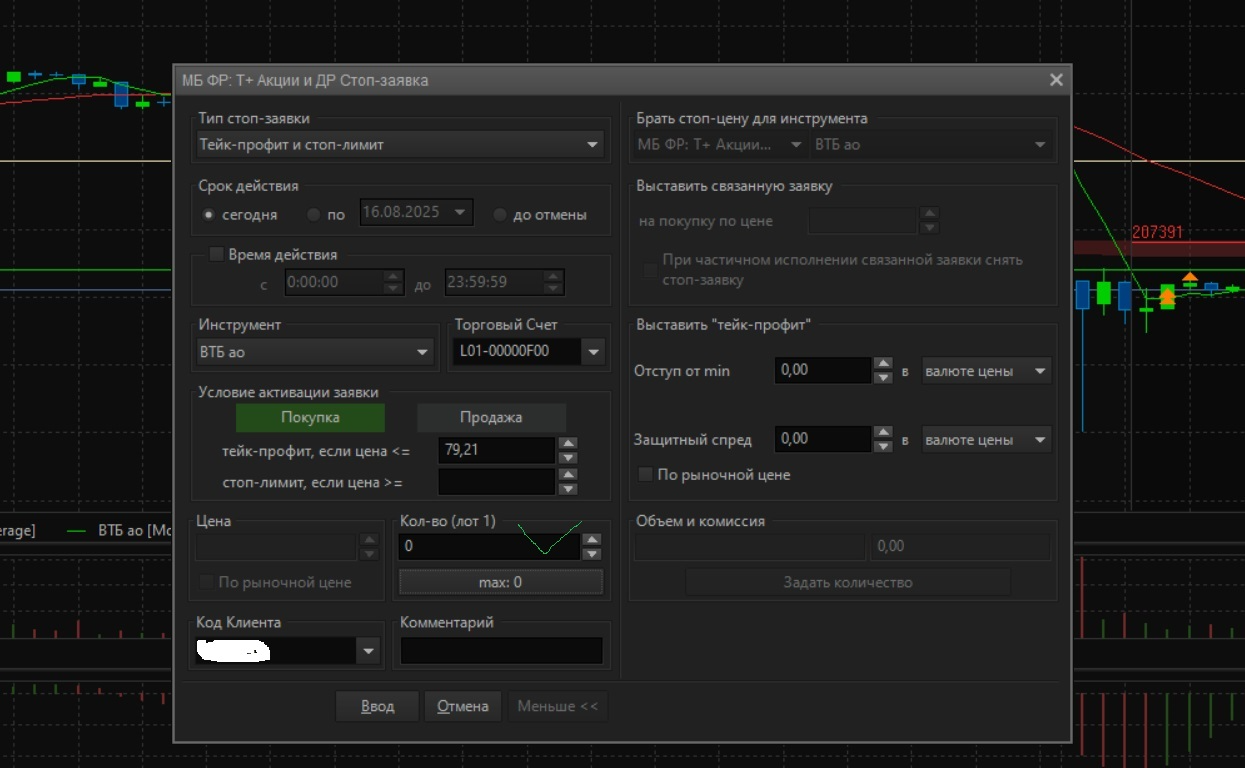The height and width of the screenshot is (768, 1245).
Task: Choose the Продажа direction button
Action: [491, 417]
